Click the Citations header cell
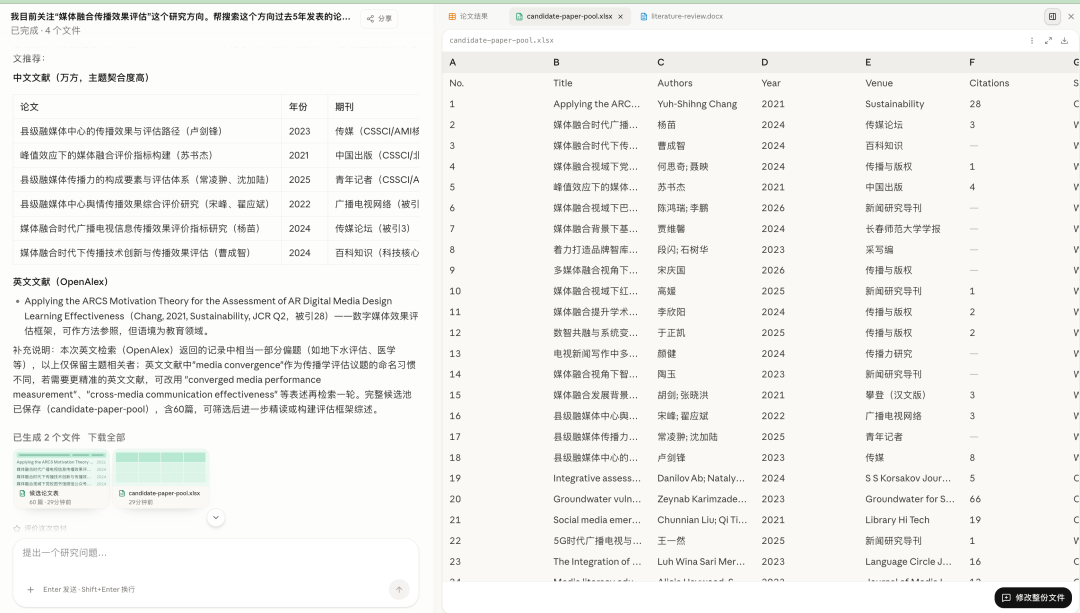Screen dimensions: 1080x613 click(989, 83)
